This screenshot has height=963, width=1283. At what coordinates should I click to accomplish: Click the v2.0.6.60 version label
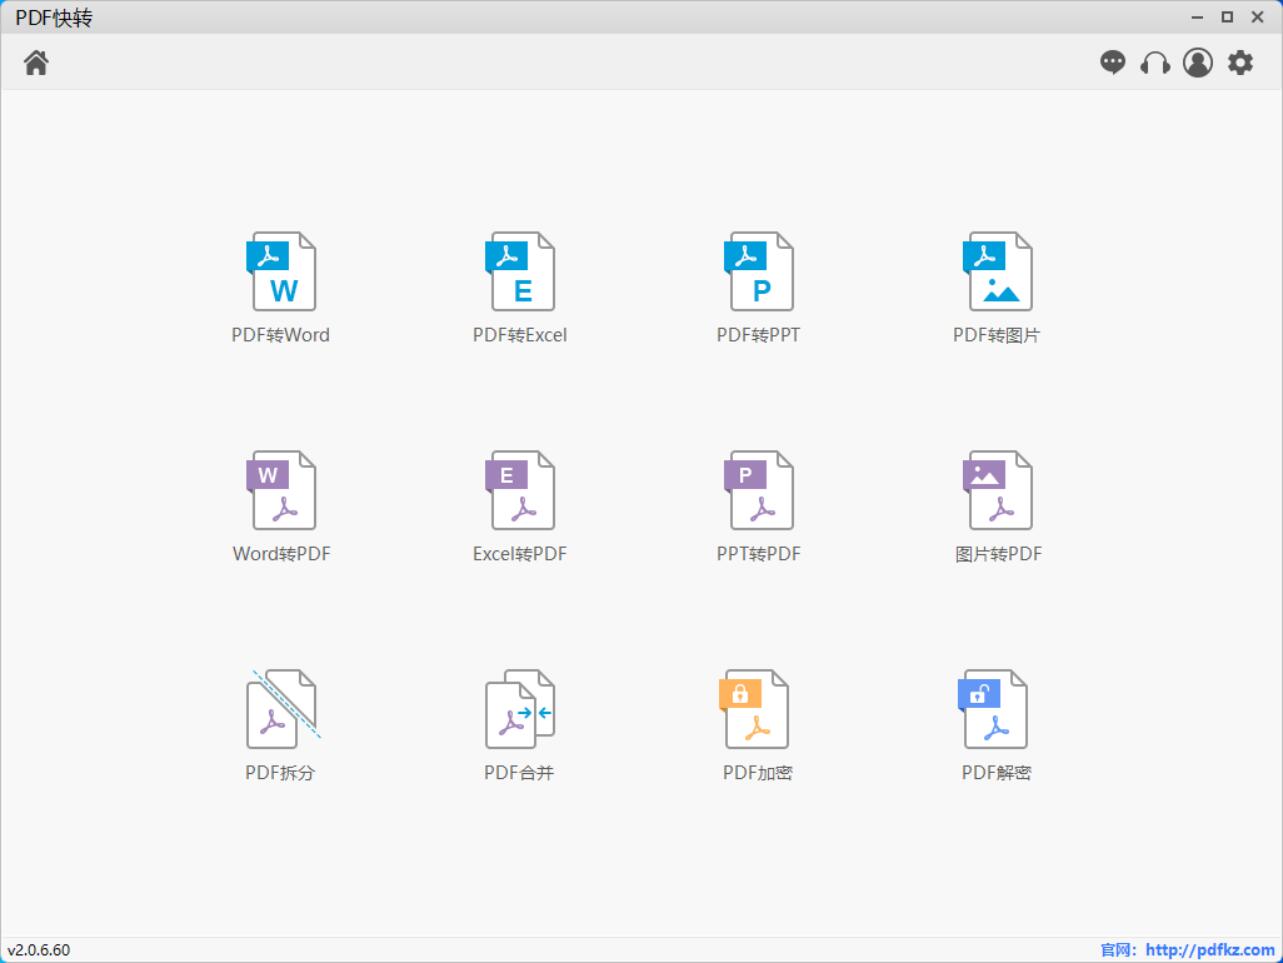[x=39, y=950]
